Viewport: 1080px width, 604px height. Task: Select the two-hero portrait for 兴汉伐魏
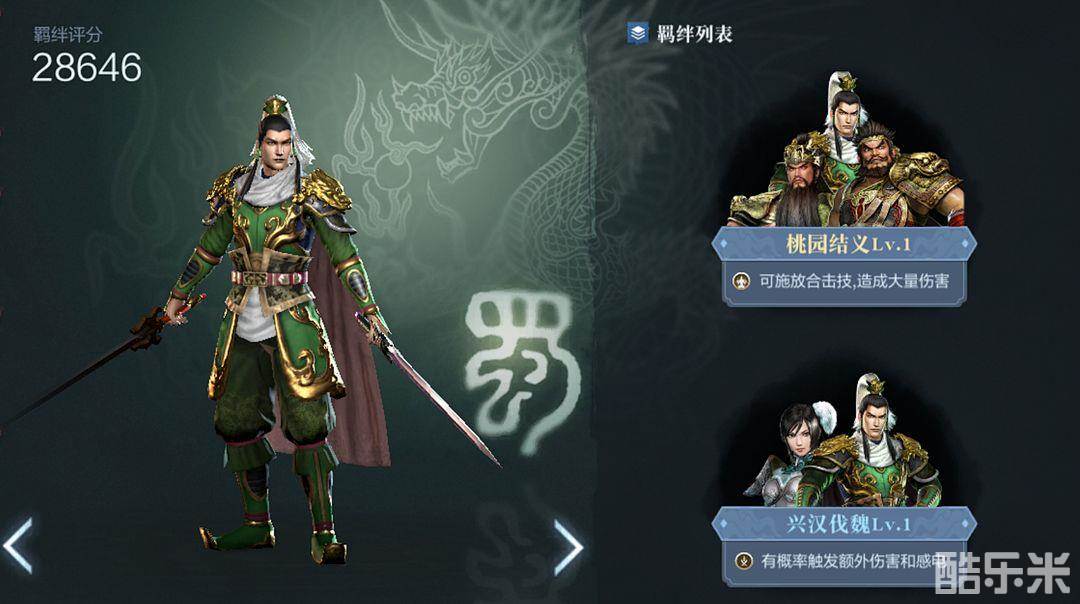click(844, 441)
